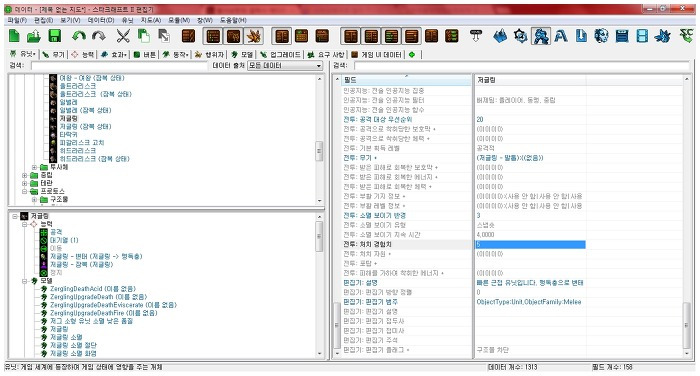Click the grey Redo arrow icon
This screenshot has height=376, width=700.
point(99,36)
